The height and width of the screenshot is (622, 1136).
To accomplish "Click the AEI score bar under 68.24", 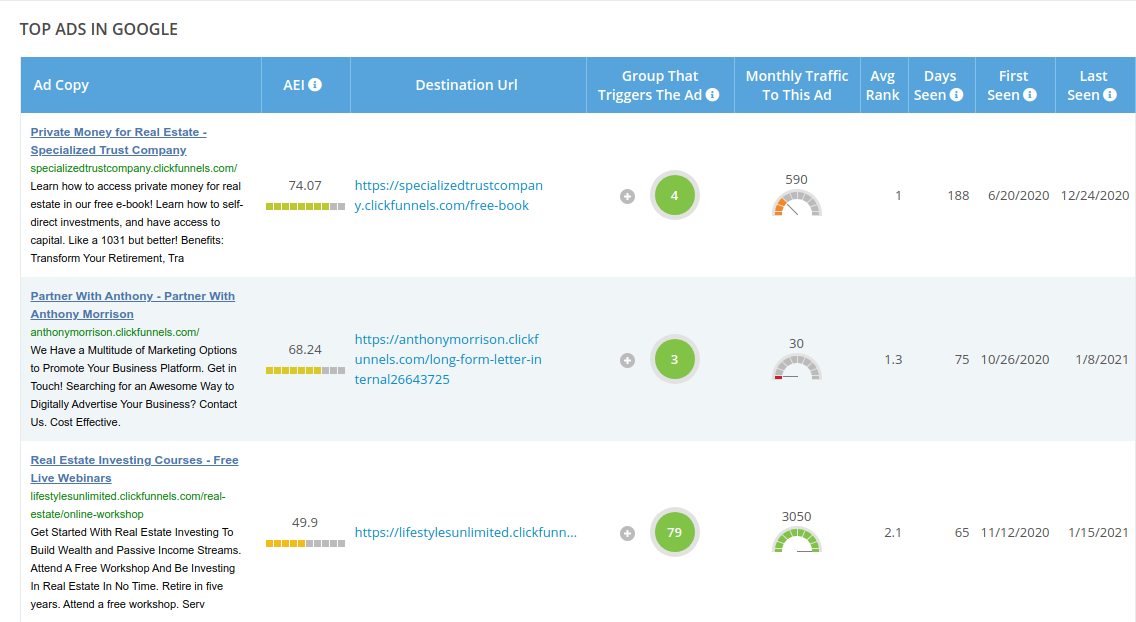I will (305, 370).
